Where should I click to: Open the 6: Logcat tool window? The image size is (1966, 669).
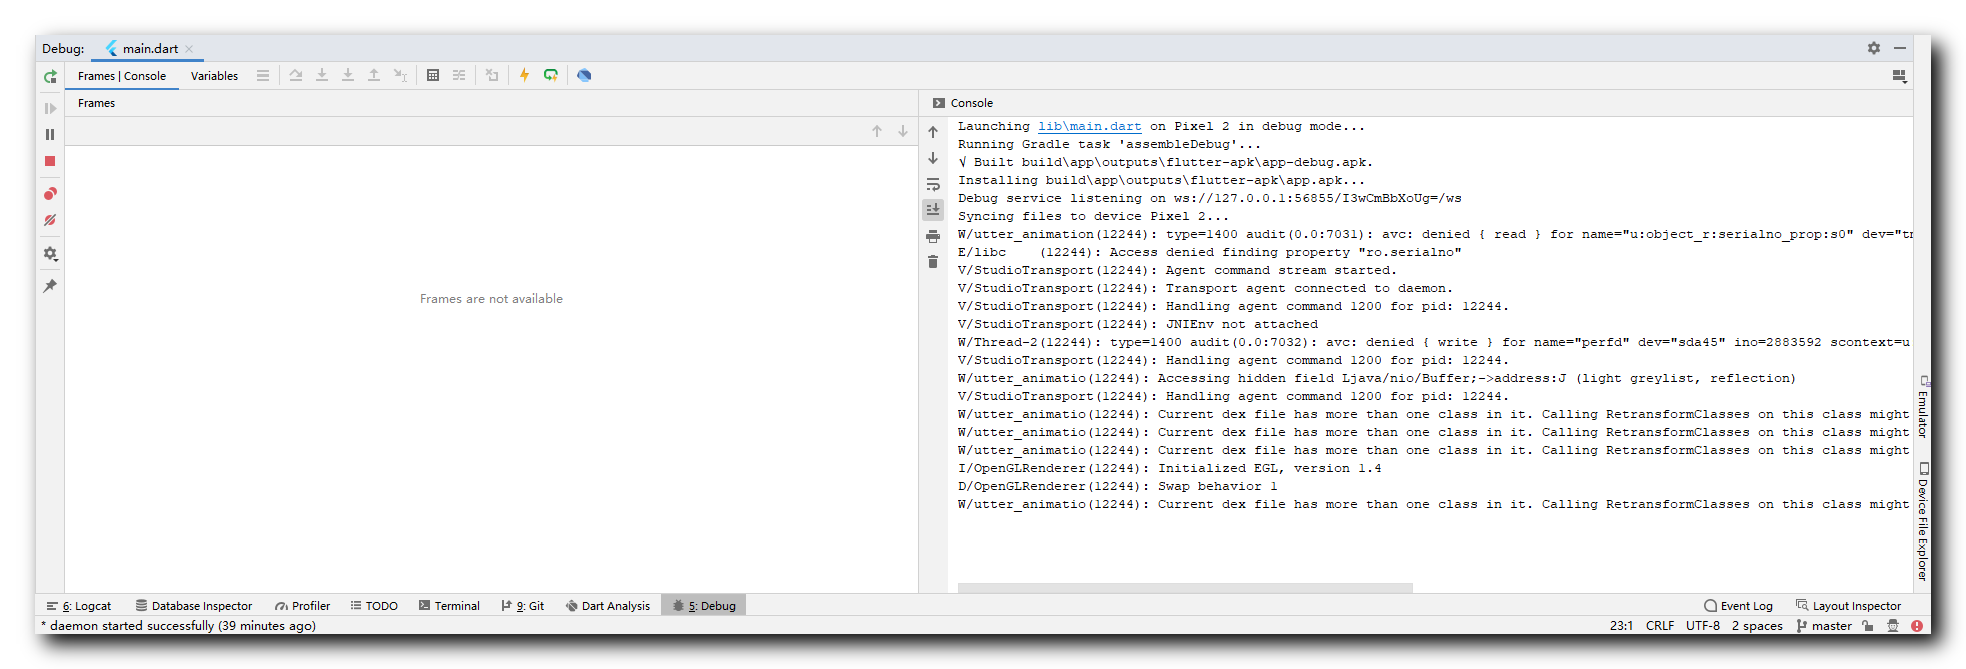point(79,606)
